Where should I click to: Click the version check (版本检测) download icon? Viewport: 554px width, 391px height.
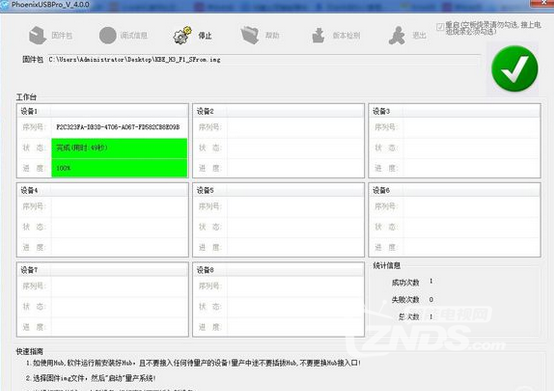318,35
